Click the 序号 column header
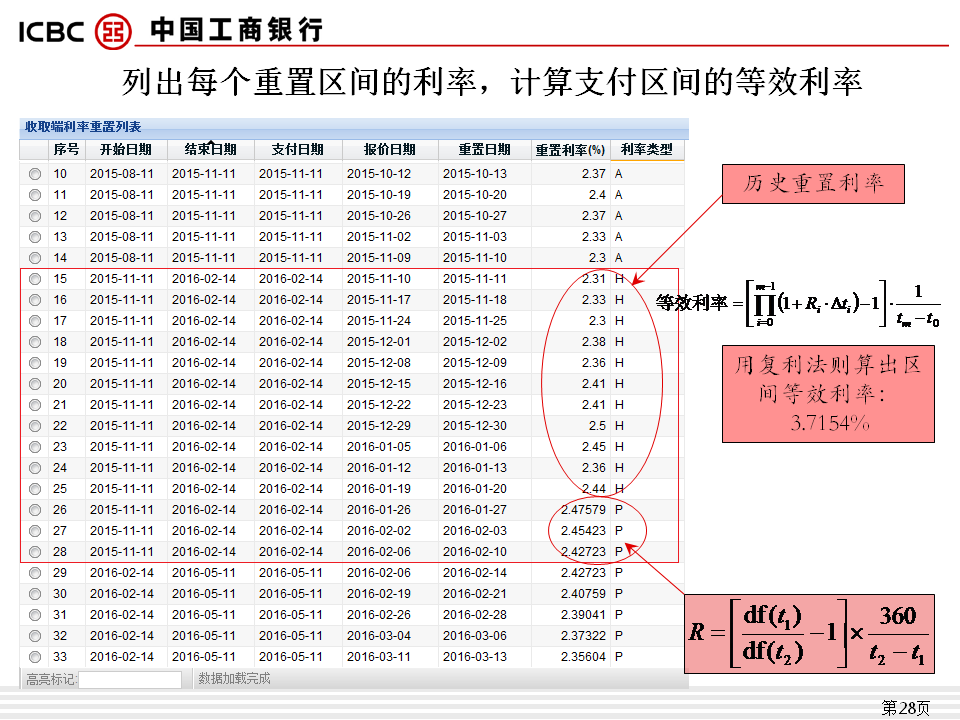The height and width of the screenshot is (720, 960). pos(66,150)
